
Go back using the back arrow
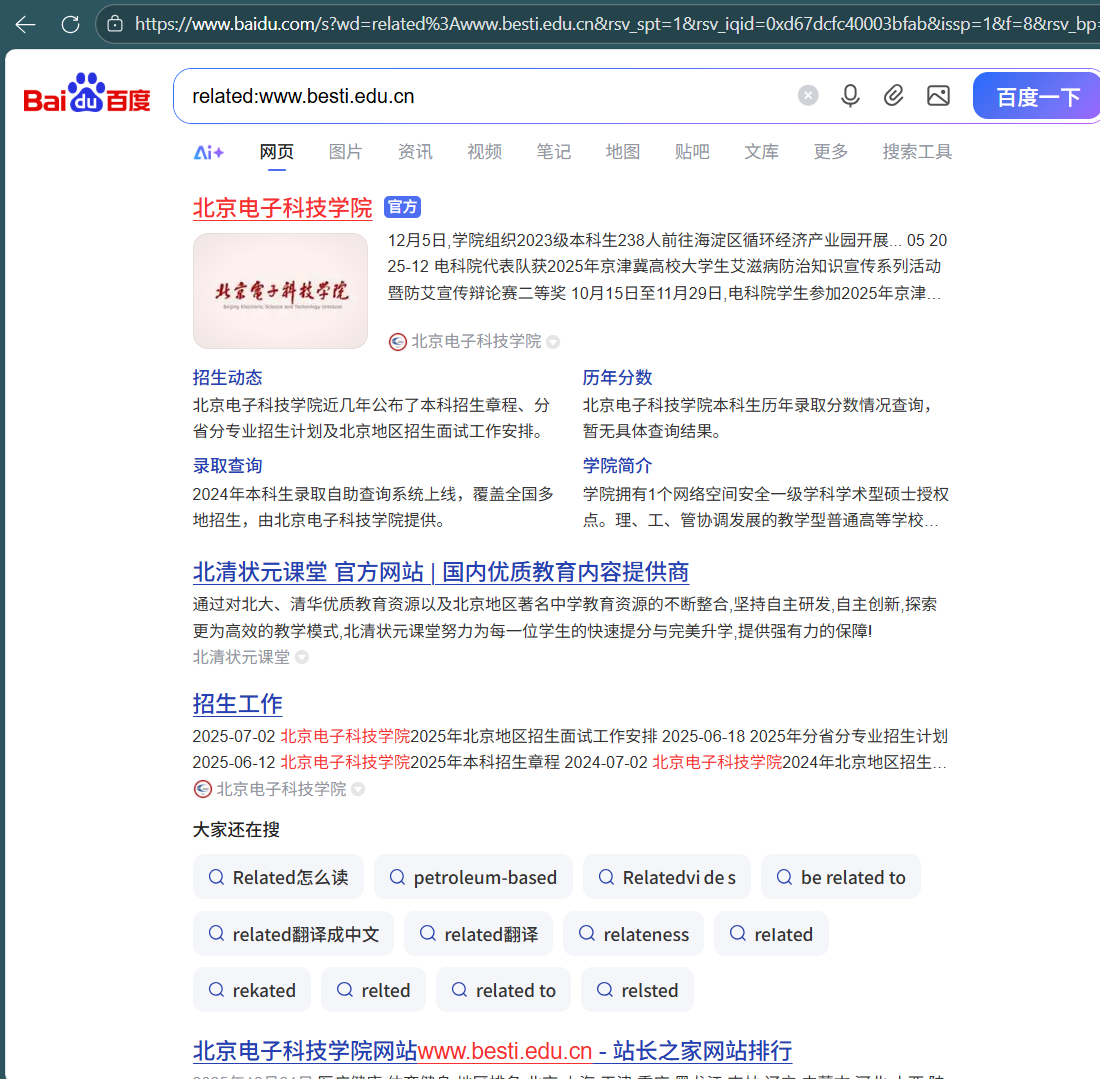click(24, 24)
